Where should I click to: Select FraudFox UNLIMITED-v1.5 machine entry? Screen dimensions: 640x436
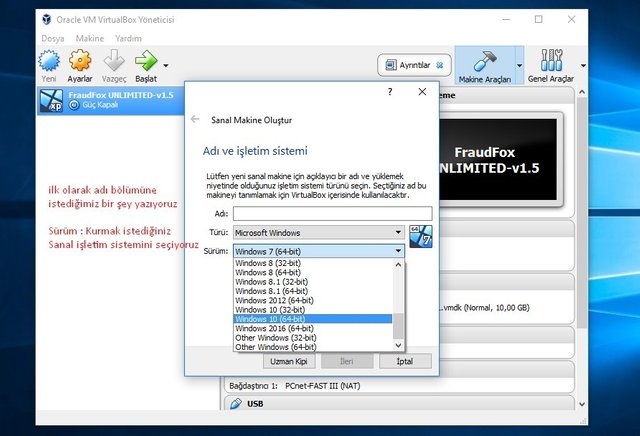coord(111,100)
